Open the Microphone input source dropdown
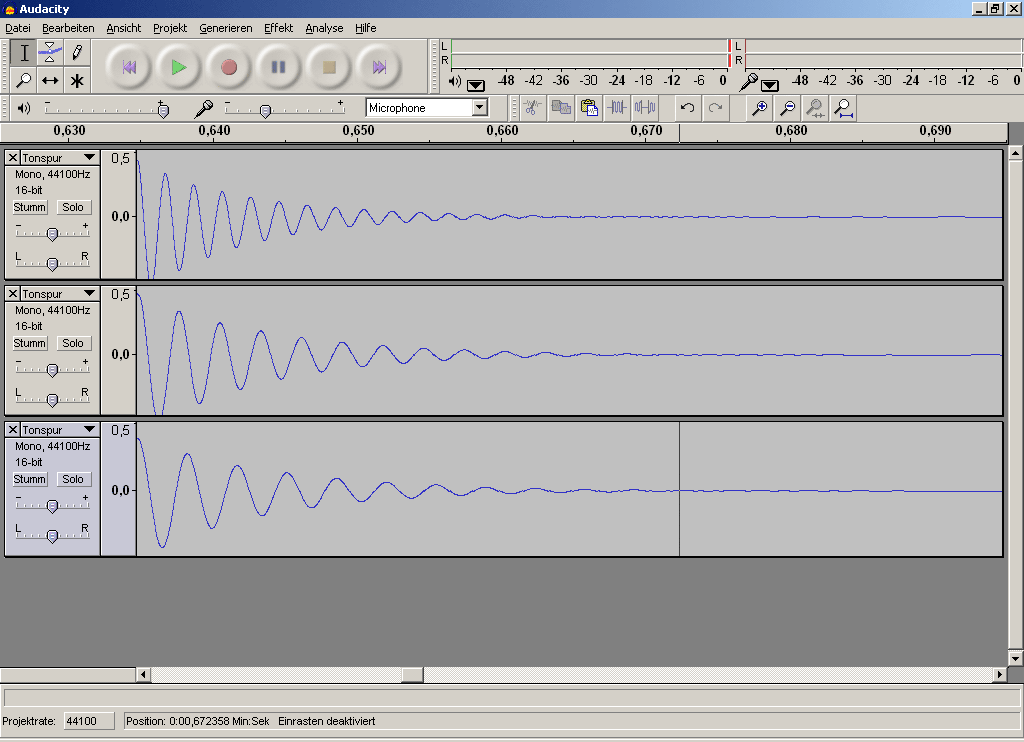The width and height of the screenshot is (1024, 742). click(479, 107)
